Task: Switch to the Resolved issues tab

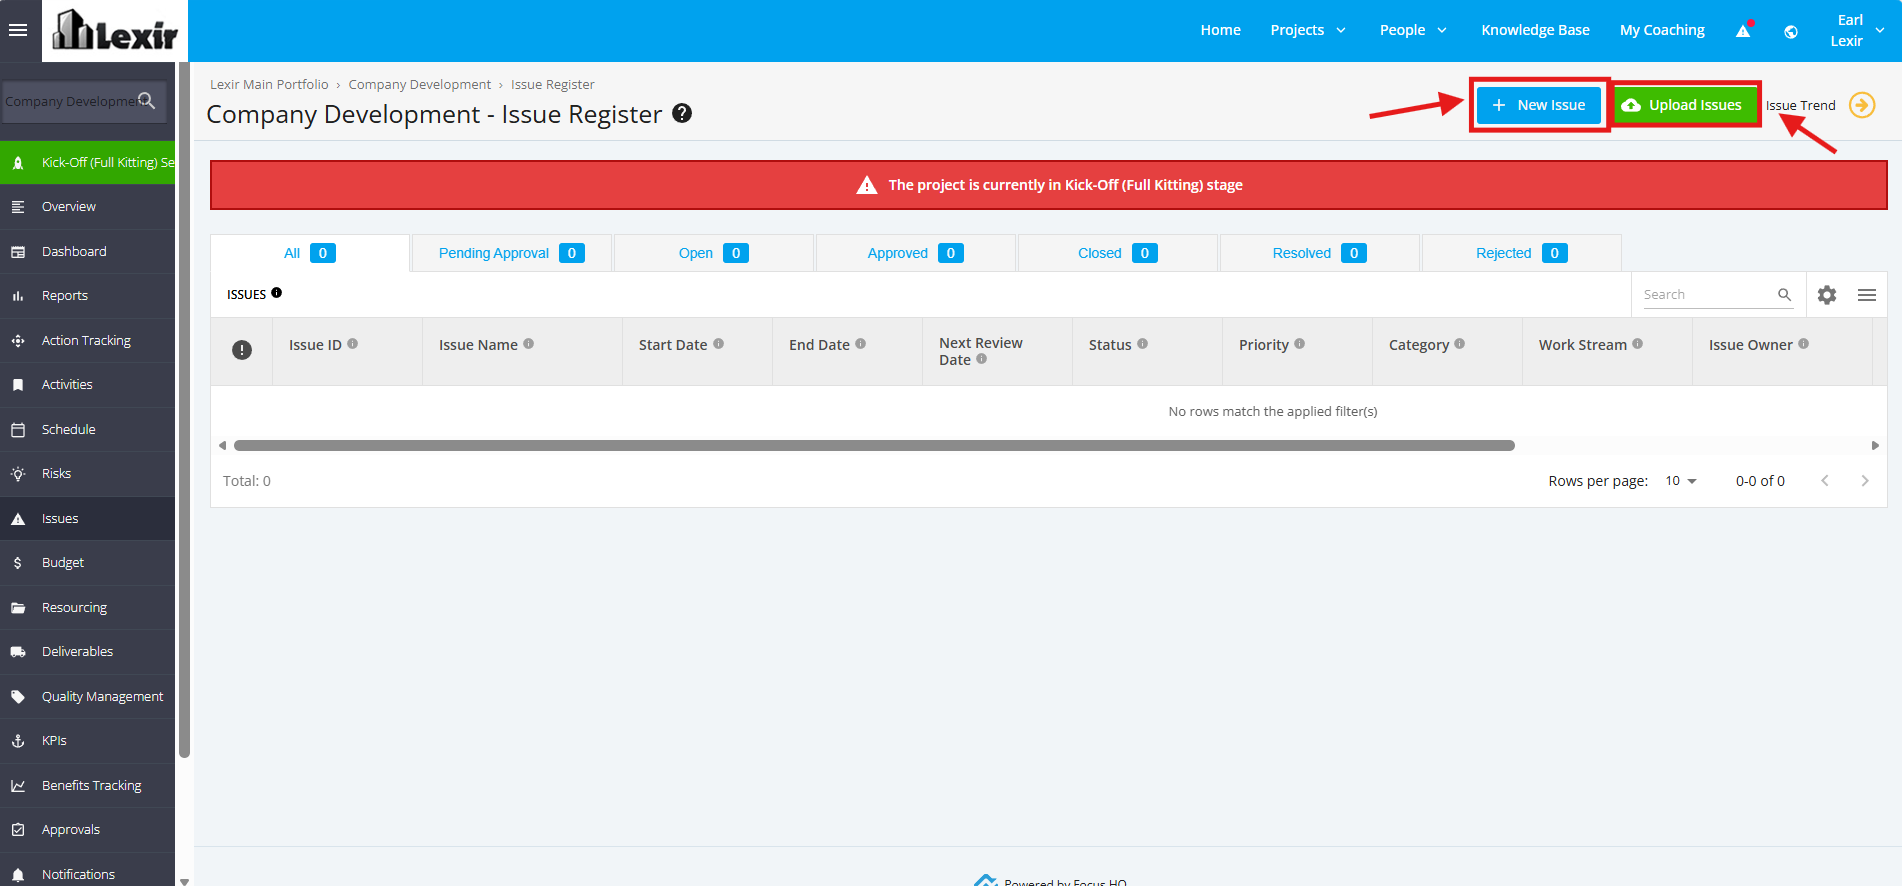Action: point(1320,253)
